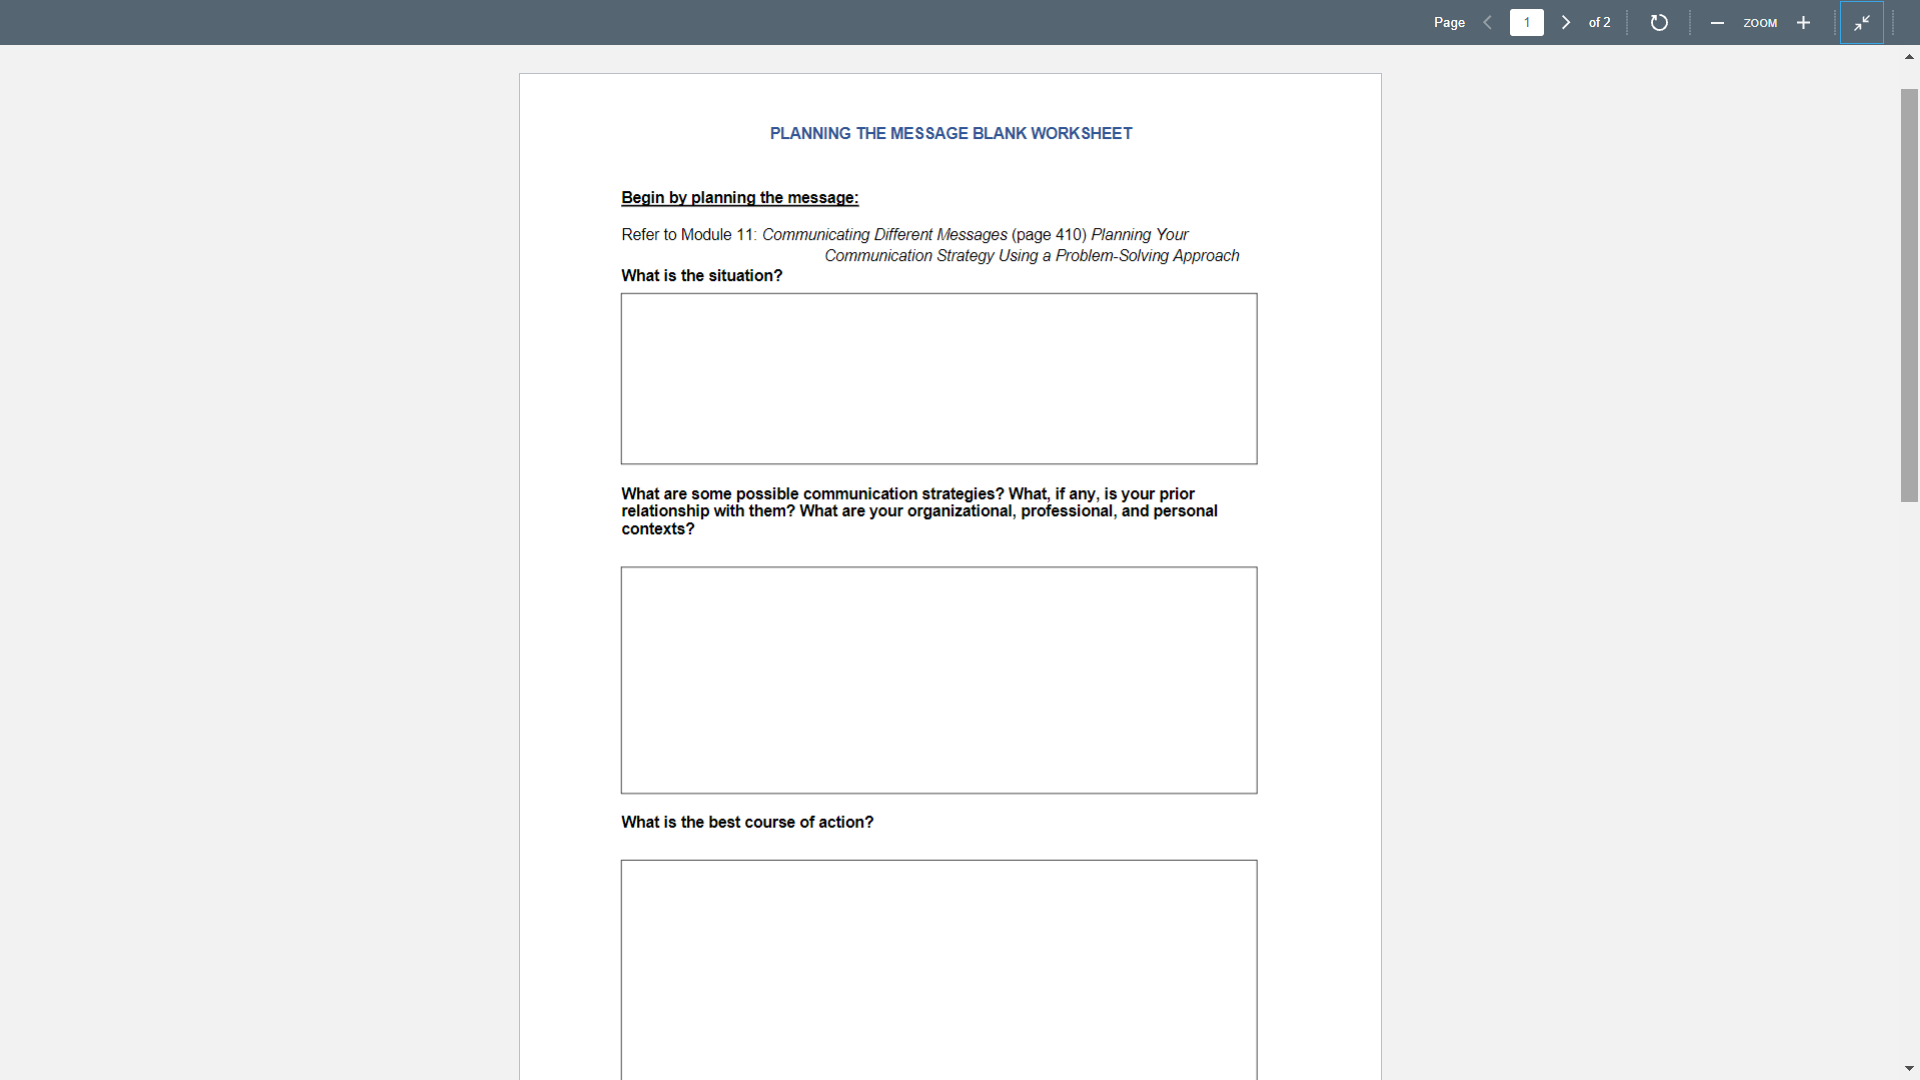Go to the previous page
The height and width of the screenshot is (1080, 1920).
coord(1487,22)
